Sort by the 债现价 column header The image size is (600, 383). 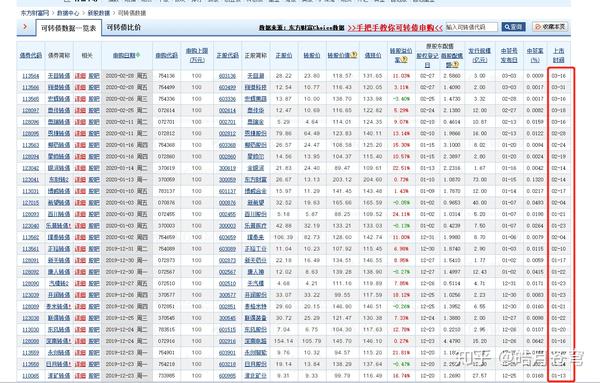tap(373, 55)
